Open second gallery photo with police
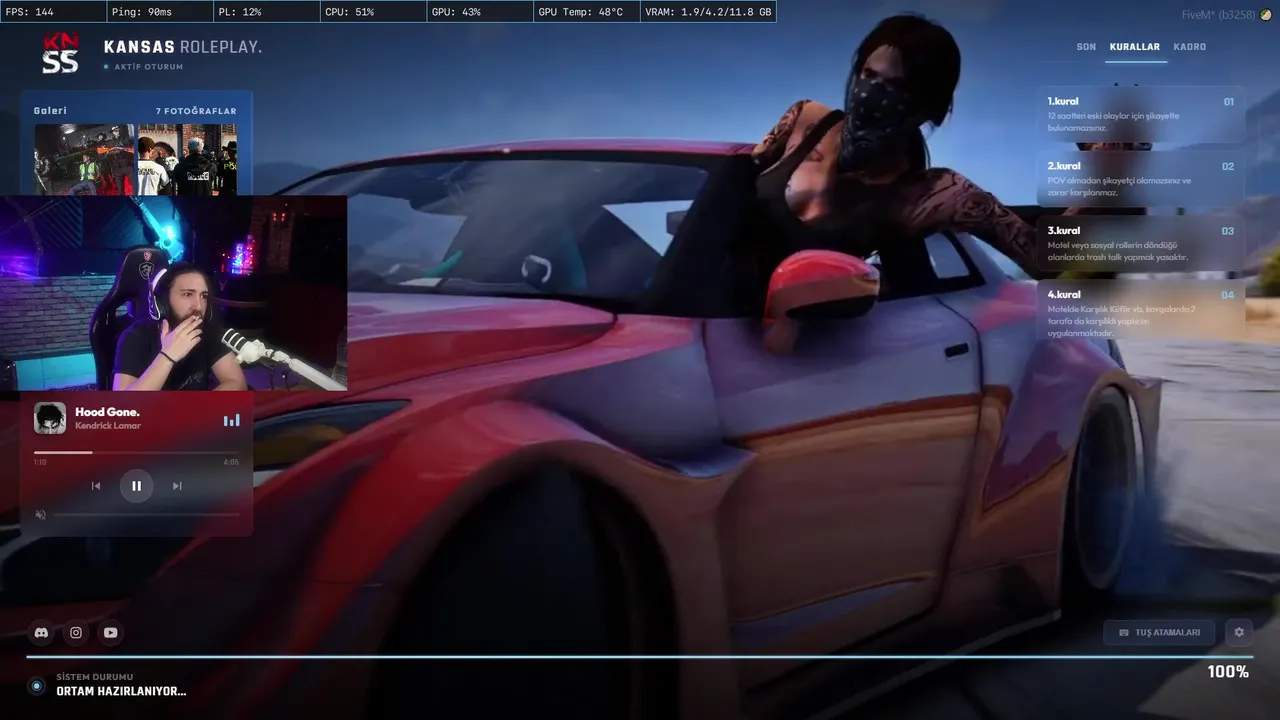1280x720 pixels. [187, 159]
